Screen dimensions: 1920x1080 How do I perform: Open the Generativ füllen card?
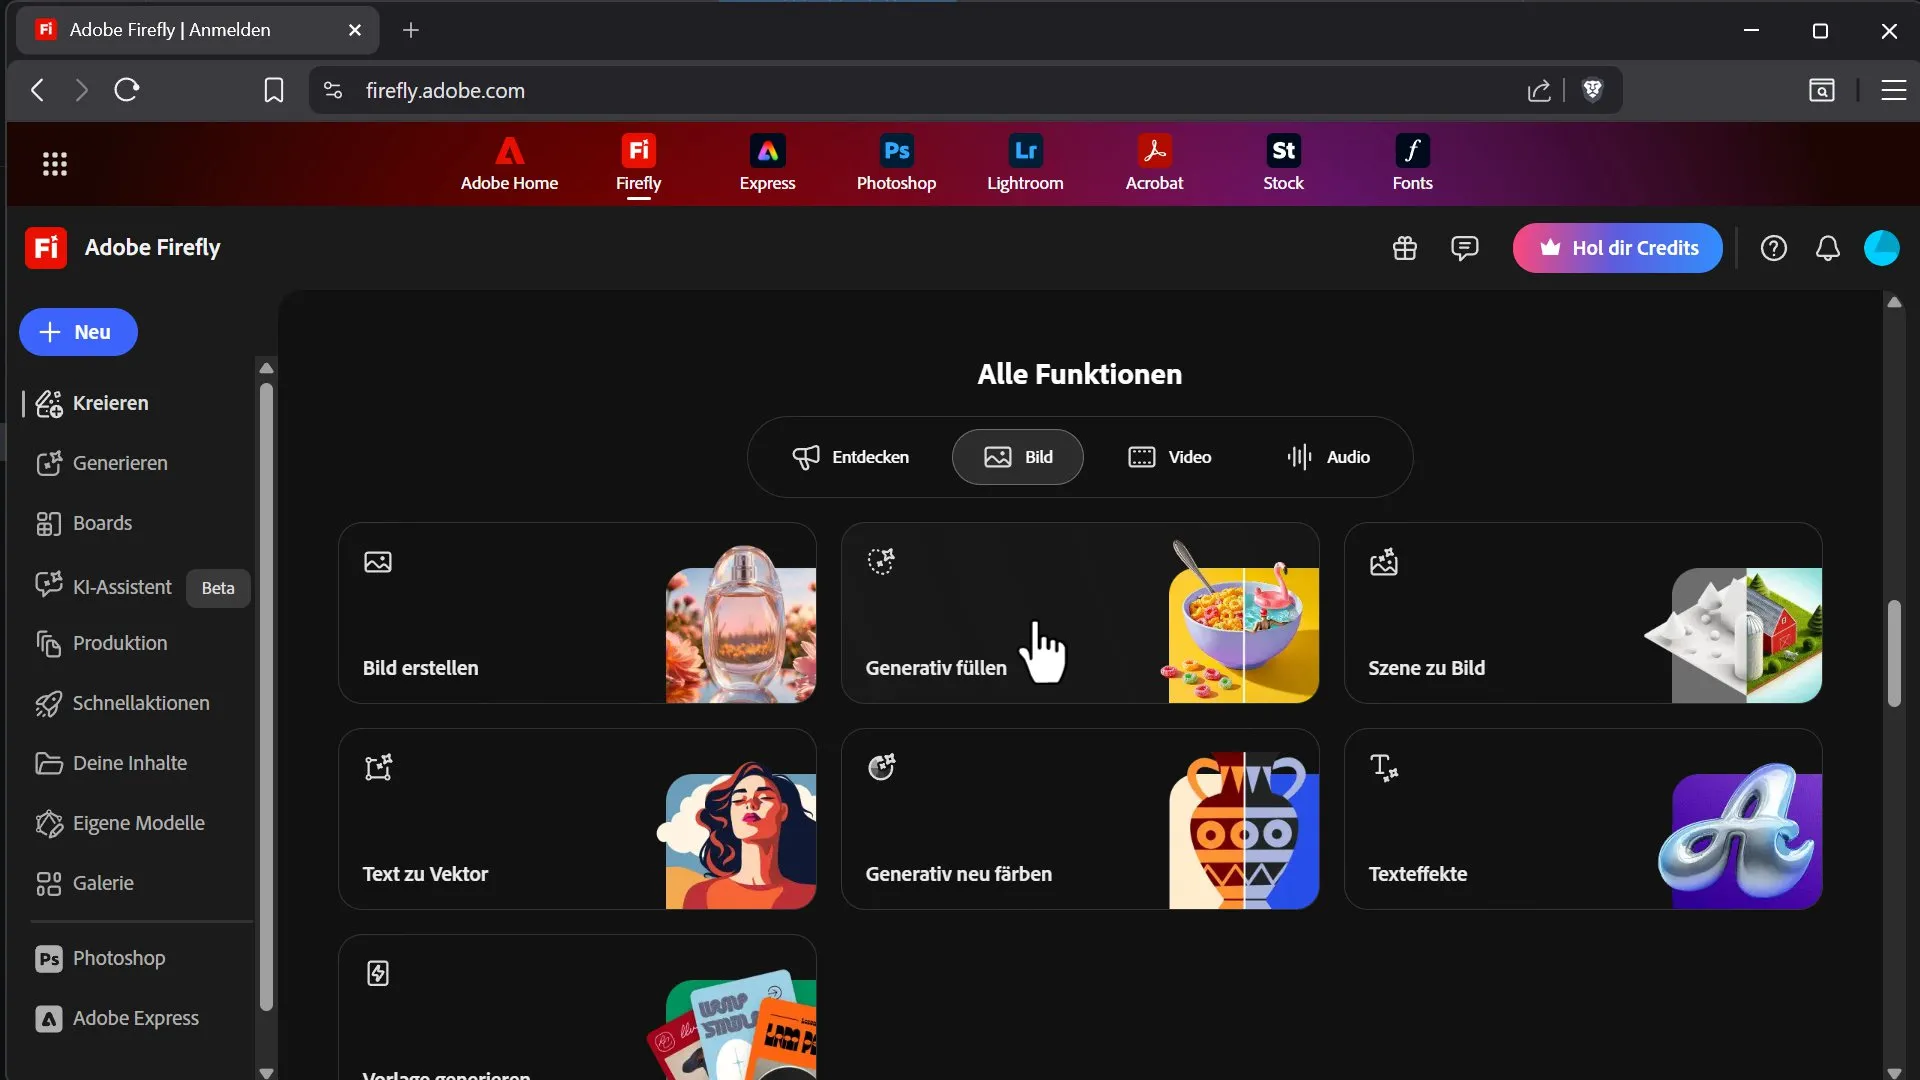tap(1080, 613)
